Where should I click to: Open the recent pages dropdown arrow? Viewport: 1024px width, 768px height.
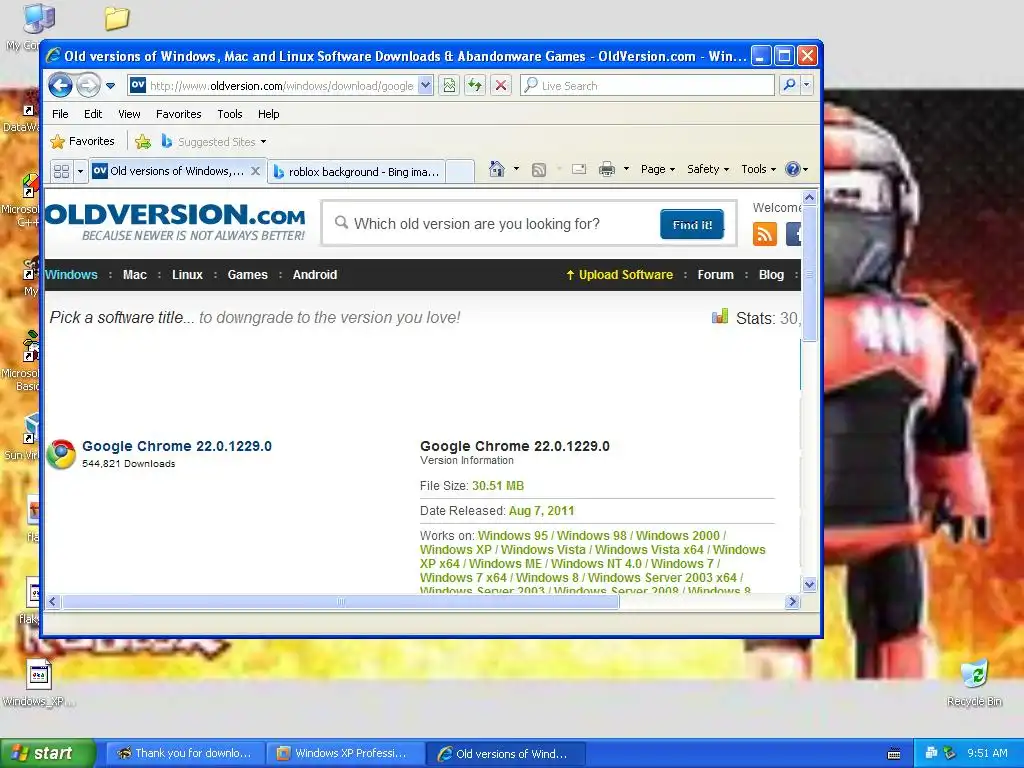click(110, 86)
